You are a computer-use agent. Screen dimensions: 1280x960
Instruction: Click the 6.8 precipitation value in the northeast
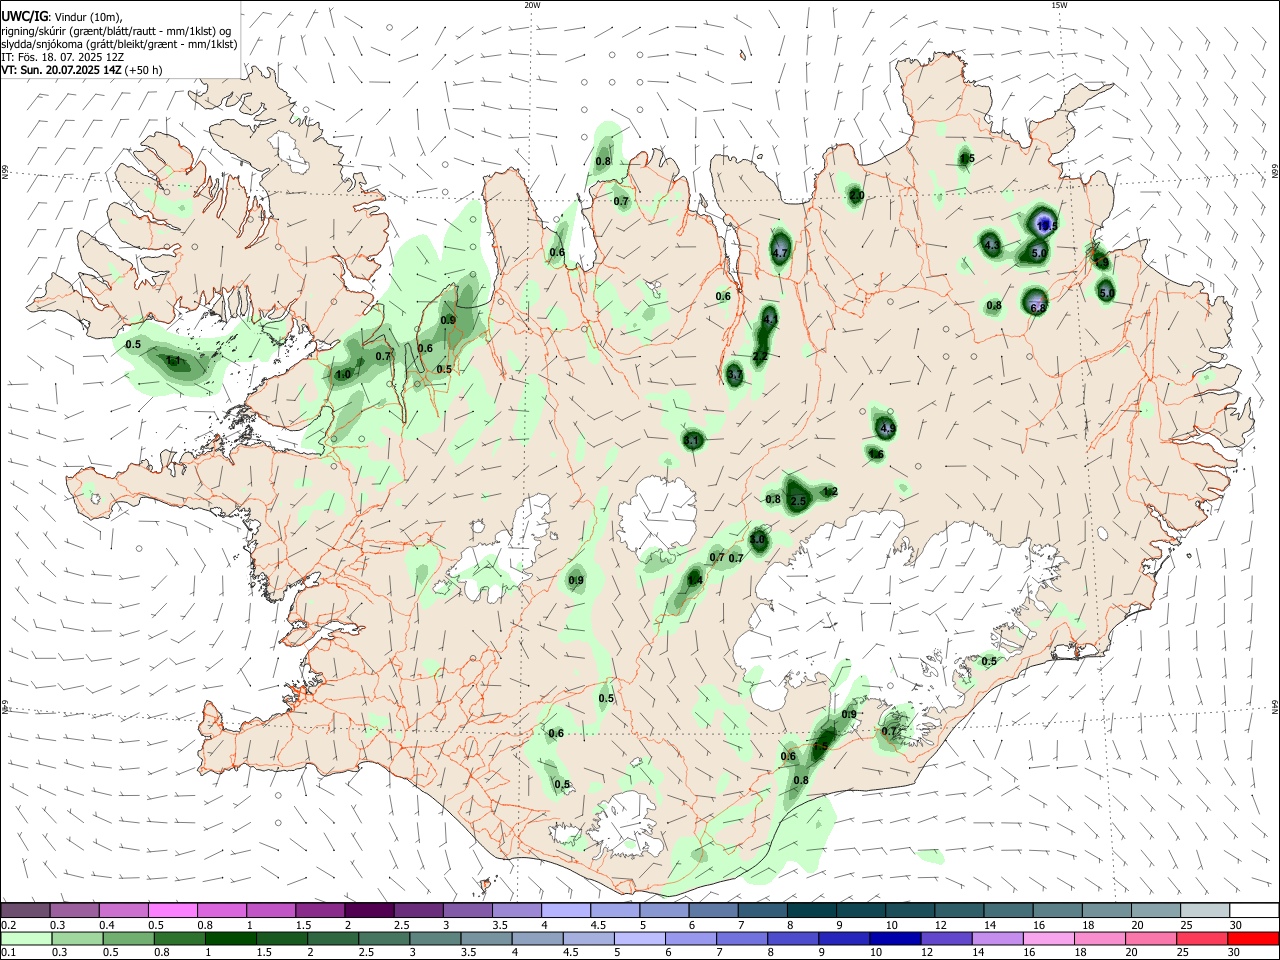[x=1038, y=308]
